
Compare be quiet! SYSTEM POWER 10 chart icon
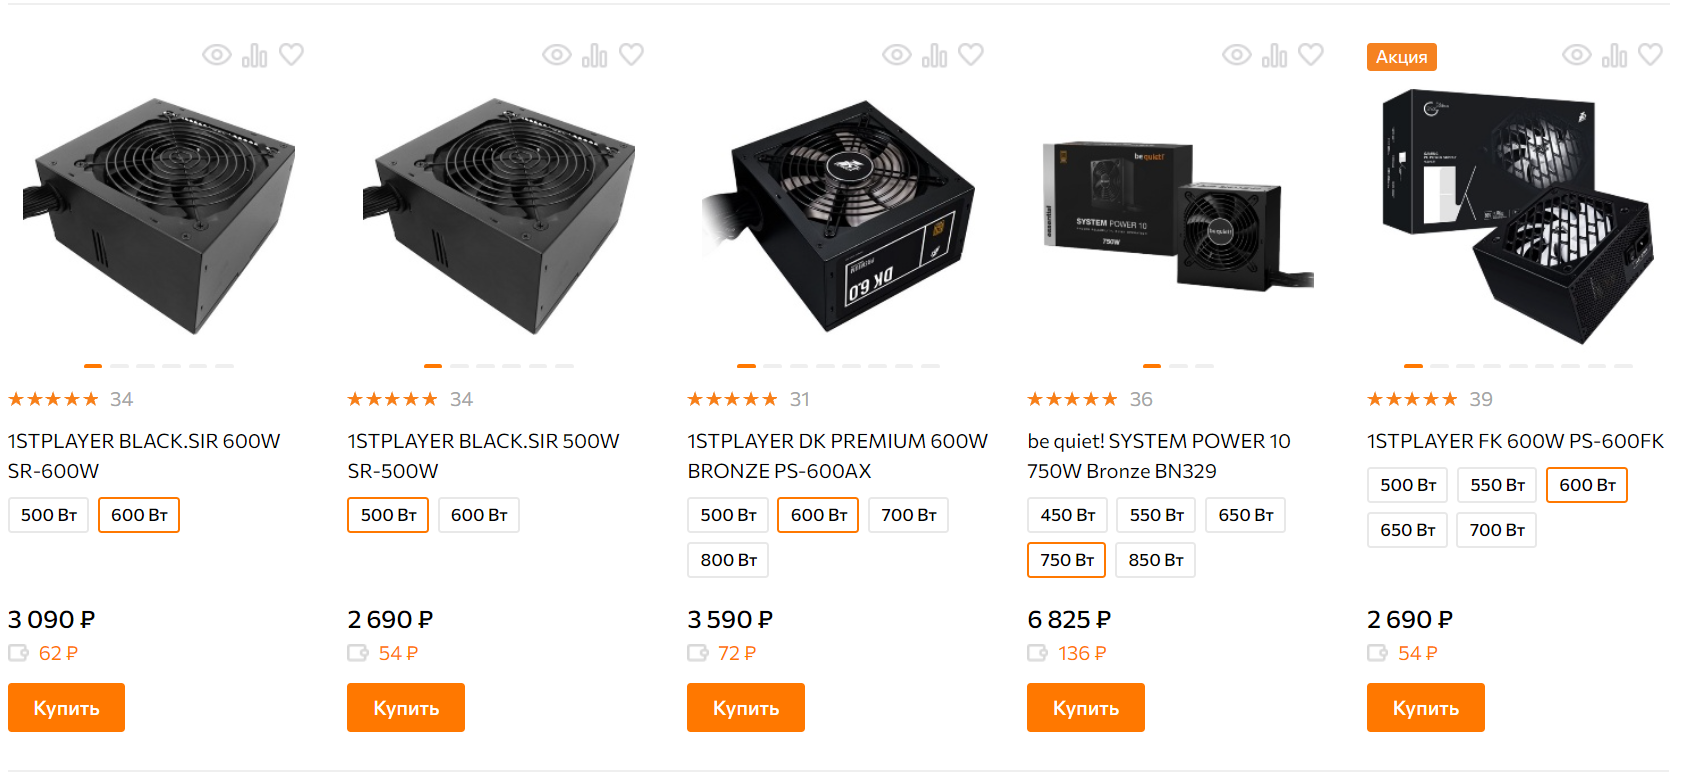[x=1274, y=55]
